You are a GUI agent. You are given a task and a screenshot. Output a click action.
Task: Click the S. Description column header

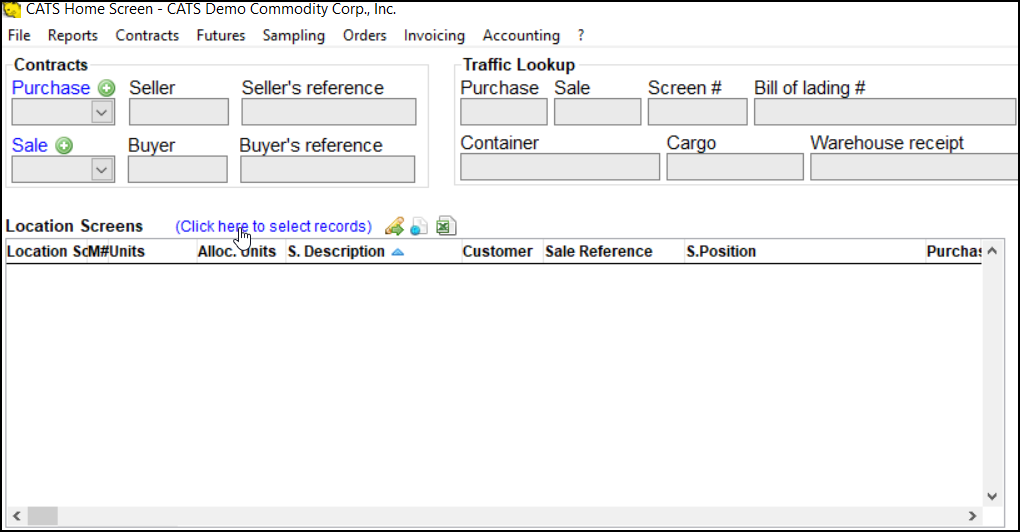[373, 252]
